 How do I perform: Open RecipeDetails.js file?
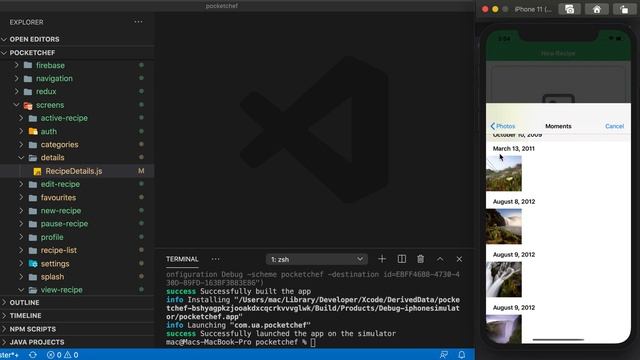click(73, 171)
